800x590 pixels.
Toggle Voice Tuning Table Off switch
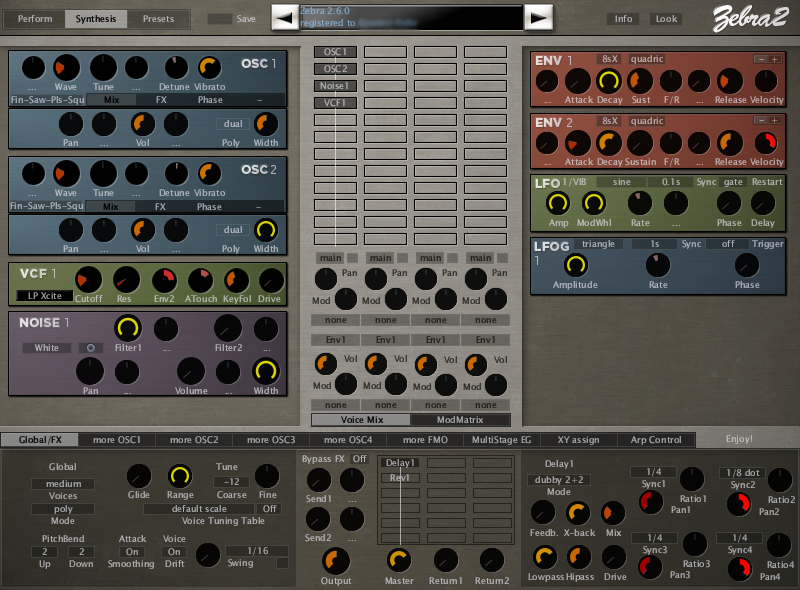click(x=269, y=509)
